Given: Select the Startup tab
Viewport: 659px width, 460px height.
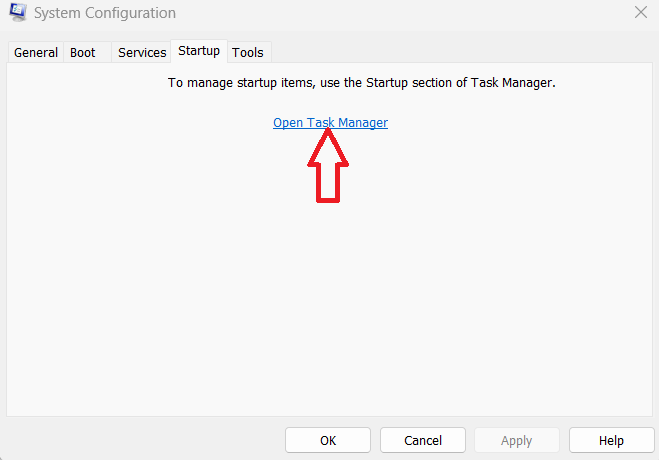Looking at the screenshot, I should (199, 51).
